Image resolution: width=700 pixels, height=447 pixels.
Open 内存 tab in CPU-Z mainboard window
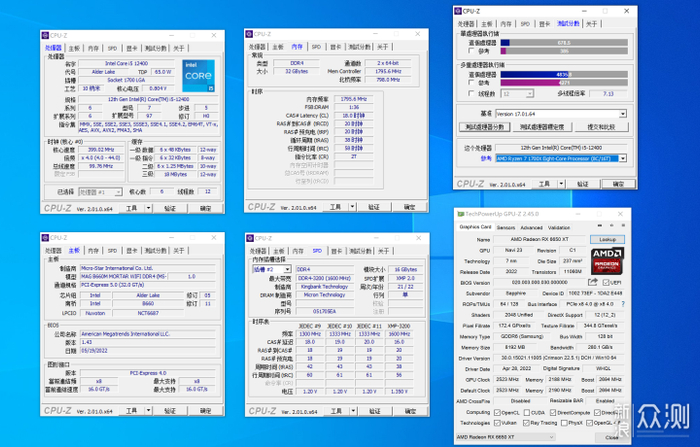tap(93, 251)
